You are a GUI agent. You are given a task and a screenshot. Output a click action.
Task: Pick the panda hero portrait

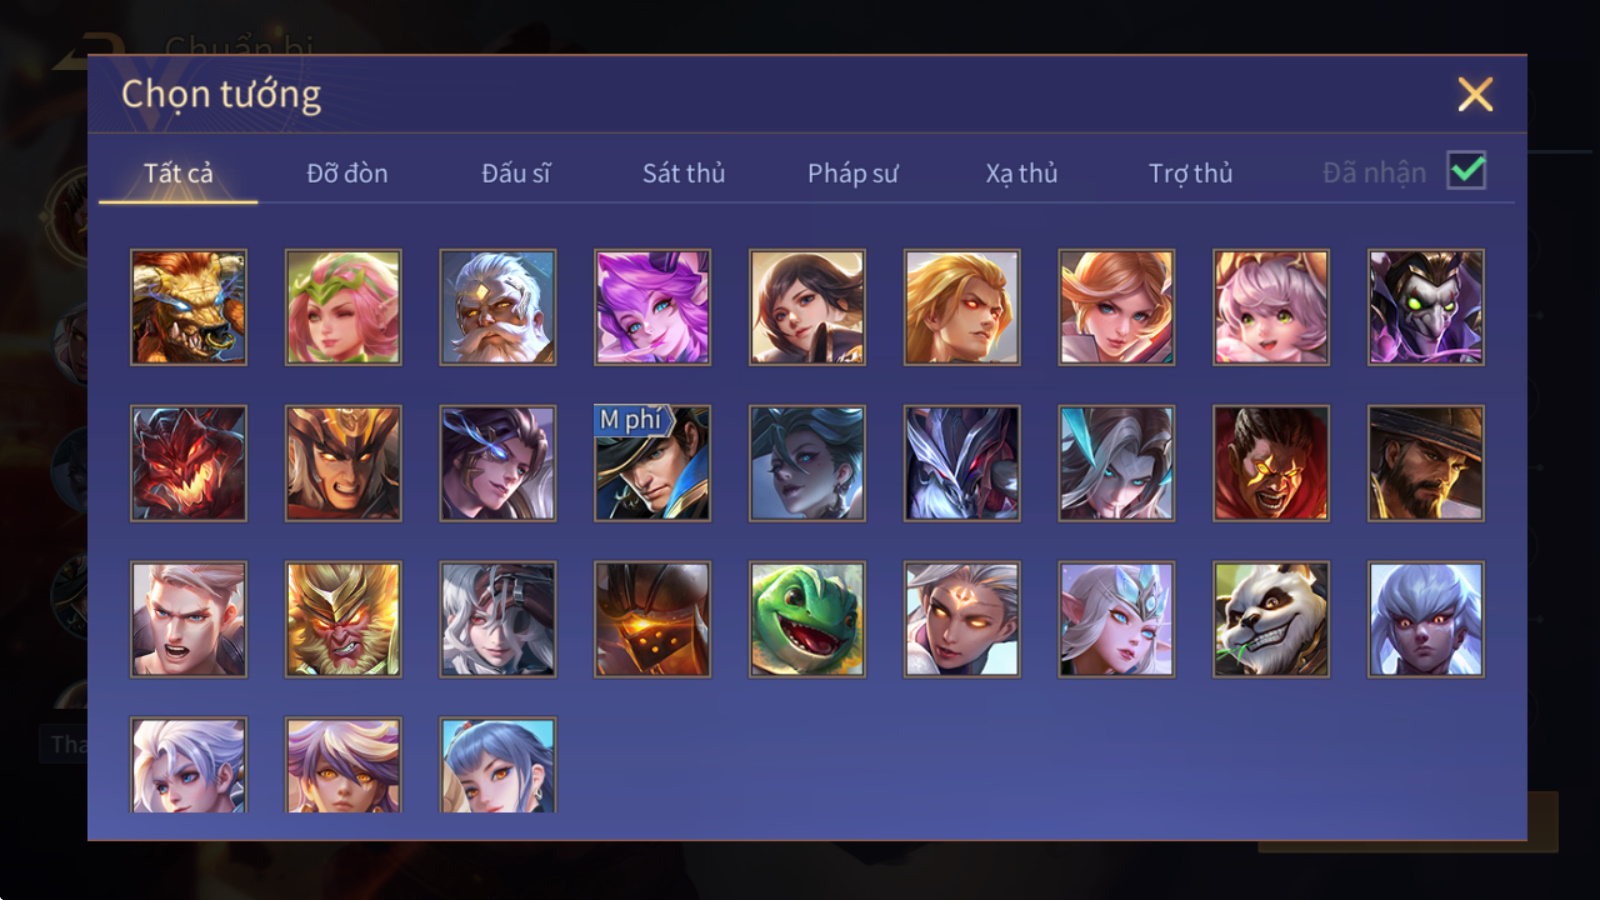(x=1271, y=619)
